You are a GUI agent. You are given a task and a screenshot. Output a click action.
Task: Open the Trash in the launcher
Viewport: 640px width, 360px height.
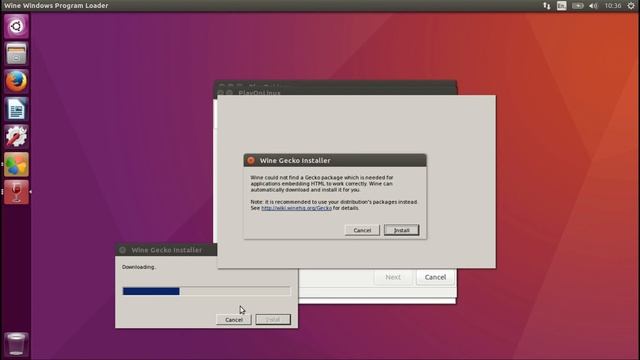(x=16, y=344)
